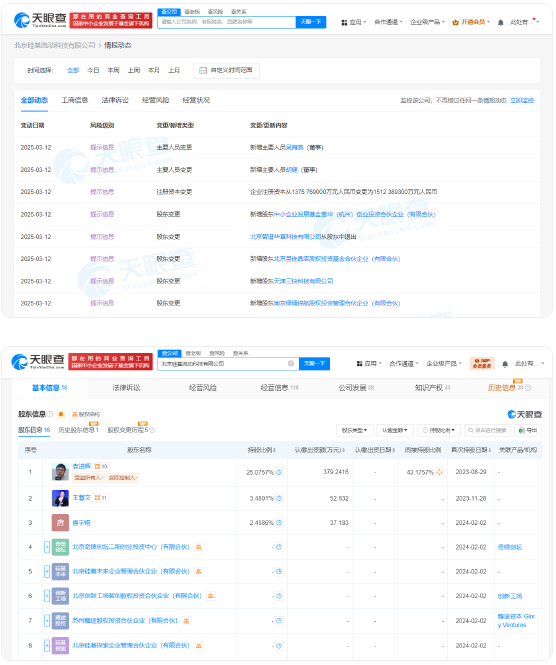Switch to the 法律诉讼 tab in top panel
The width and height of the screenshot is (556, 665).
click(x=115, y=101)
